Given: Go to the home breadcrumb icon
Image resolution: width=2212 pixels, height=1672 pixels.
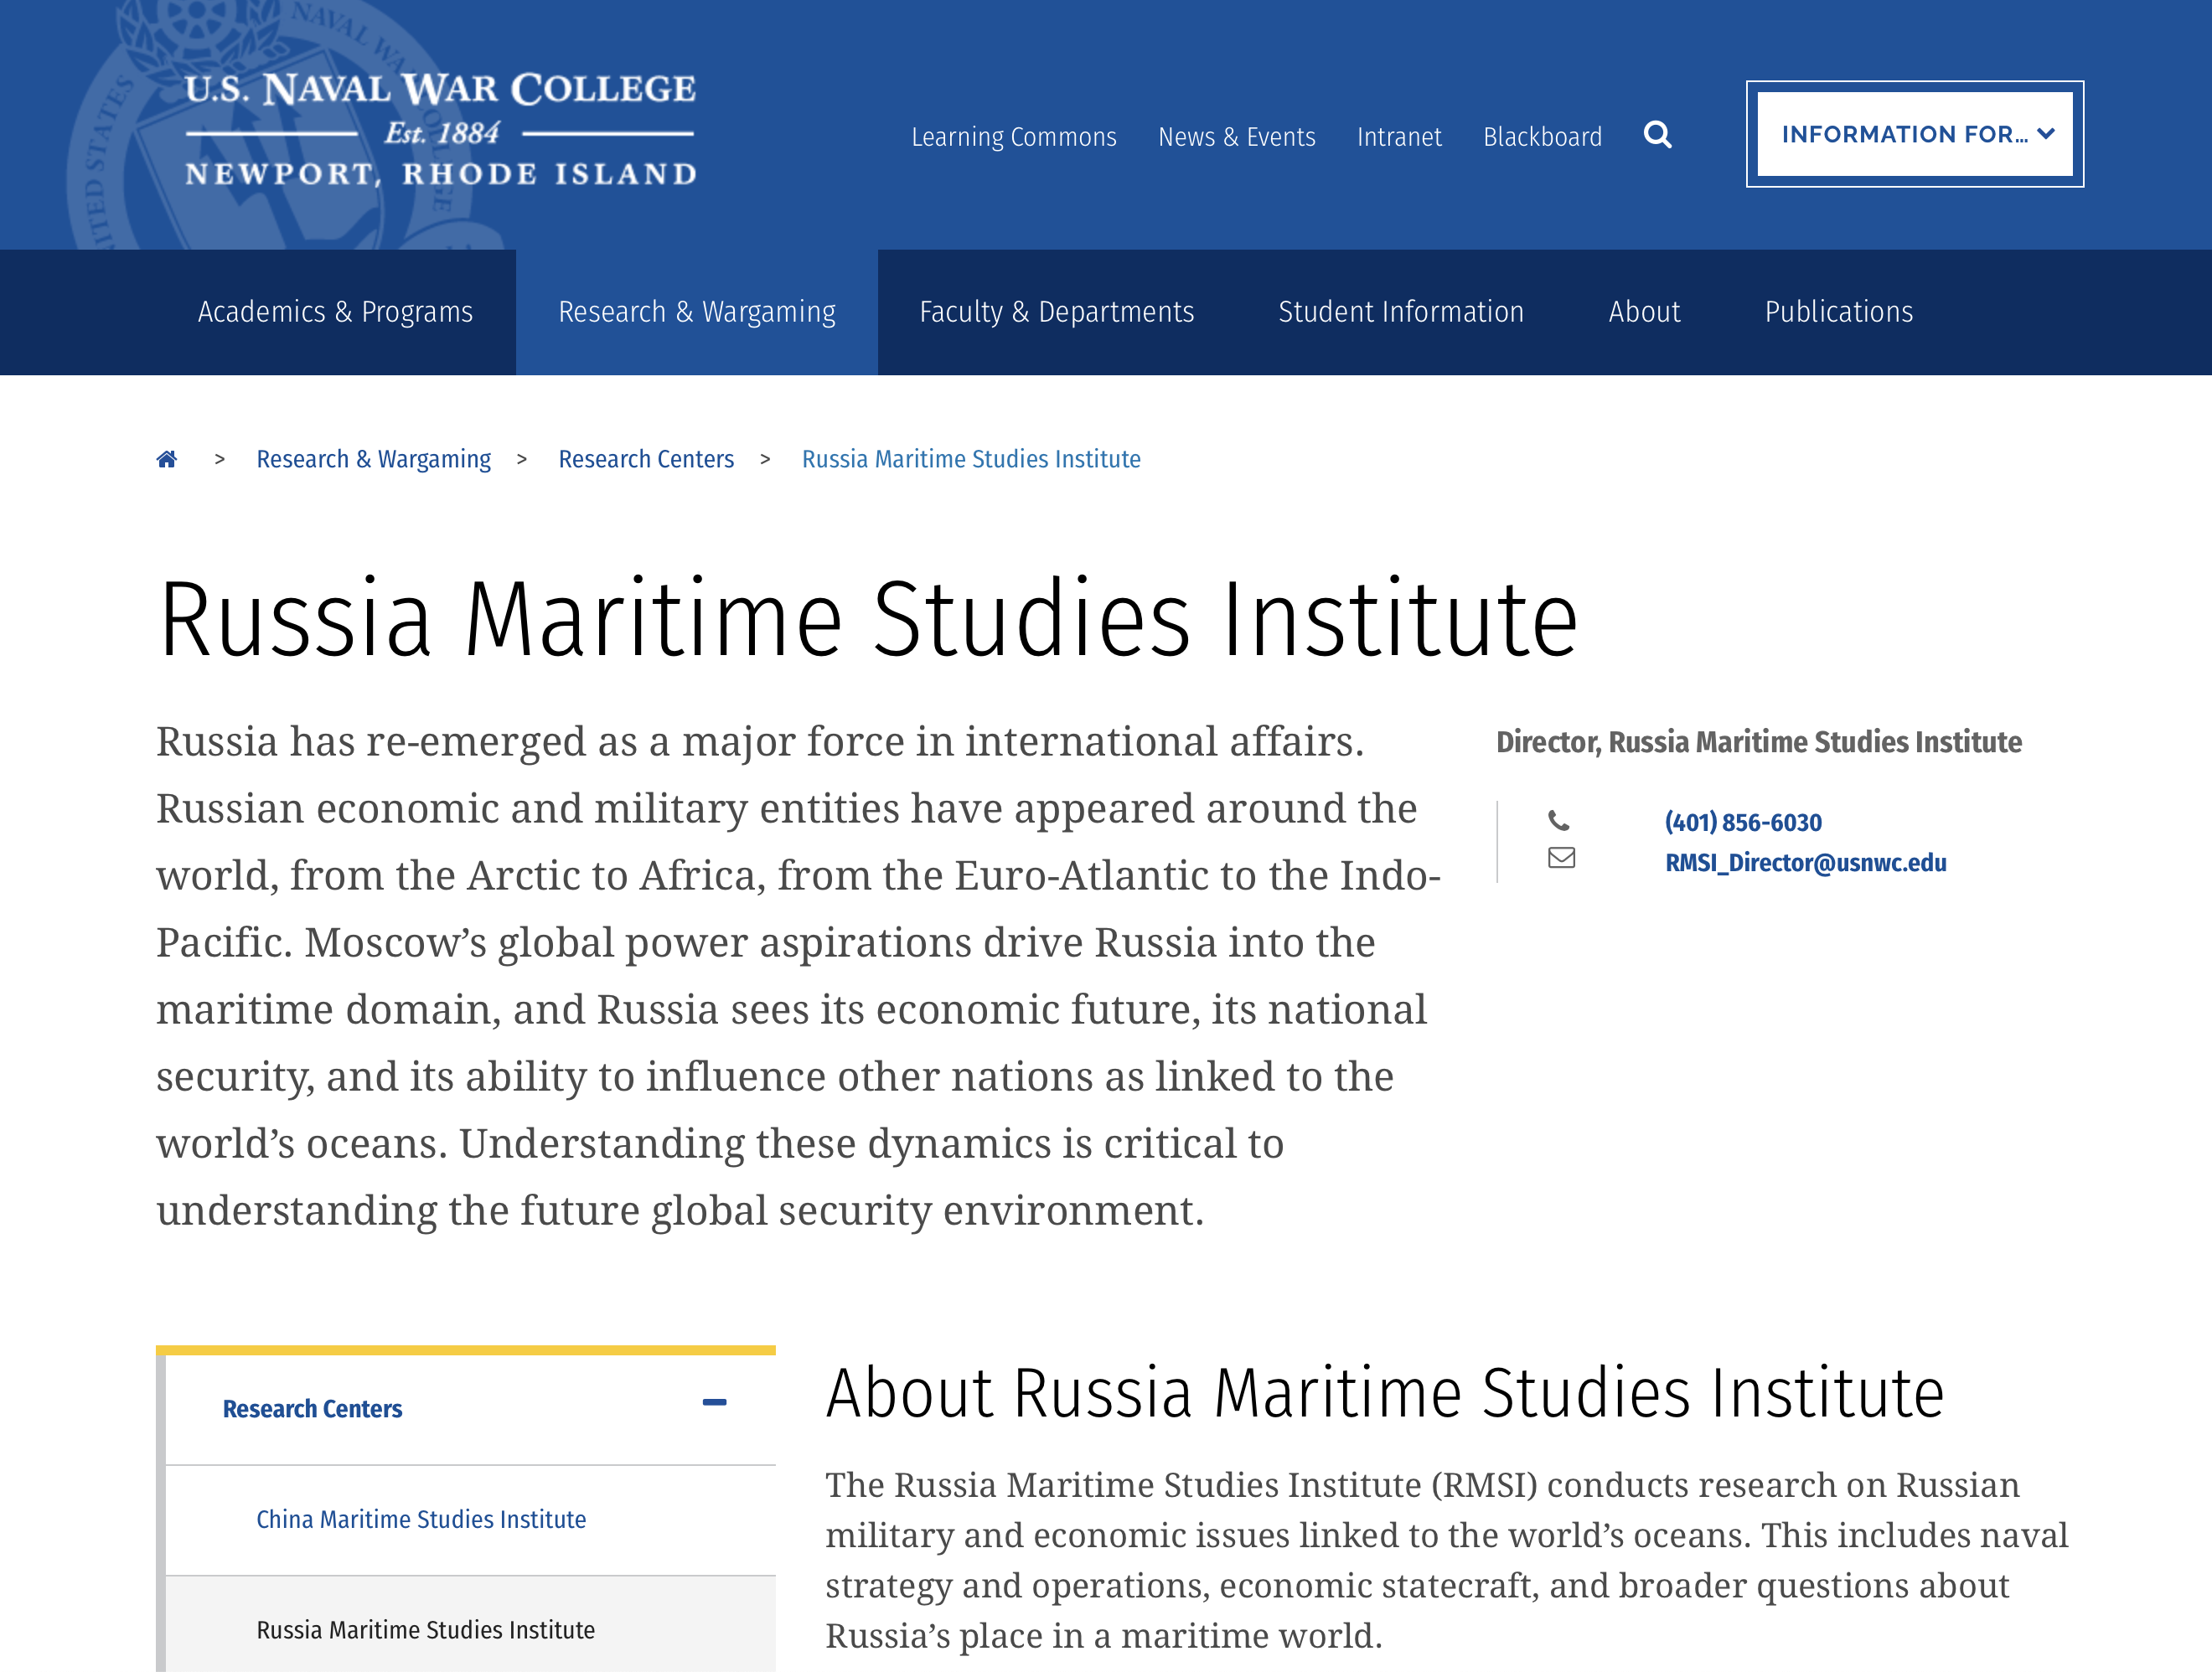Looking at the screenshot, I should point(167,459).
